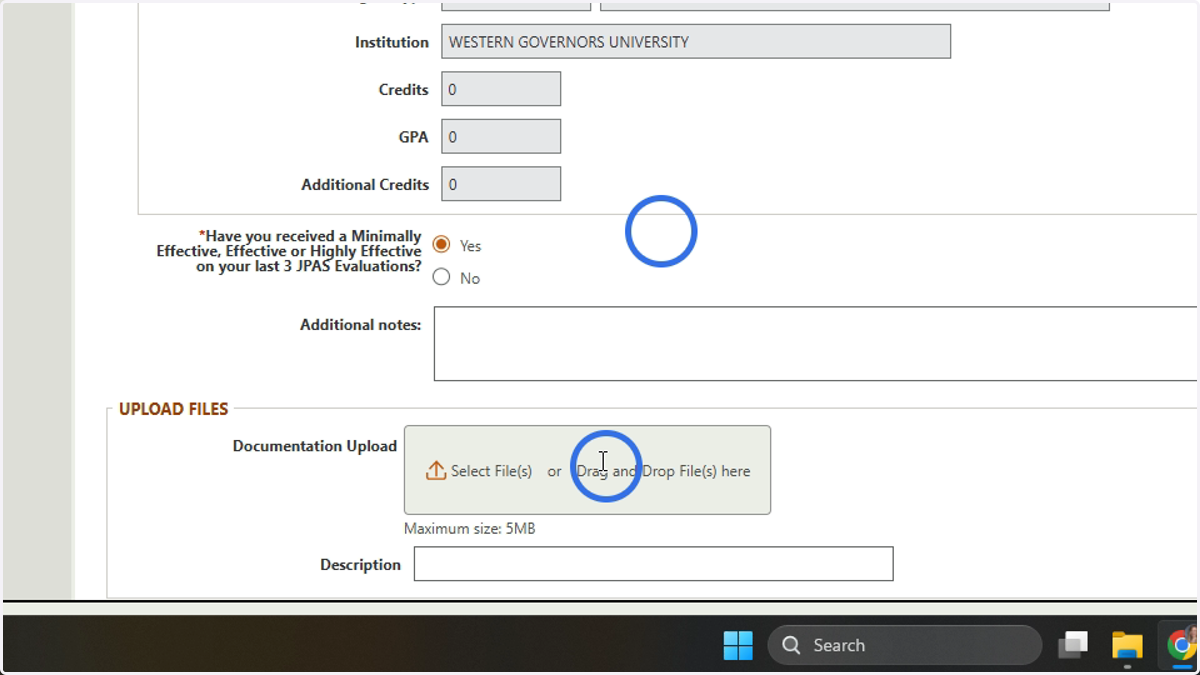Click the UPLOAD FILES section heading
The image size is (1200, 675).
point(174,409)
